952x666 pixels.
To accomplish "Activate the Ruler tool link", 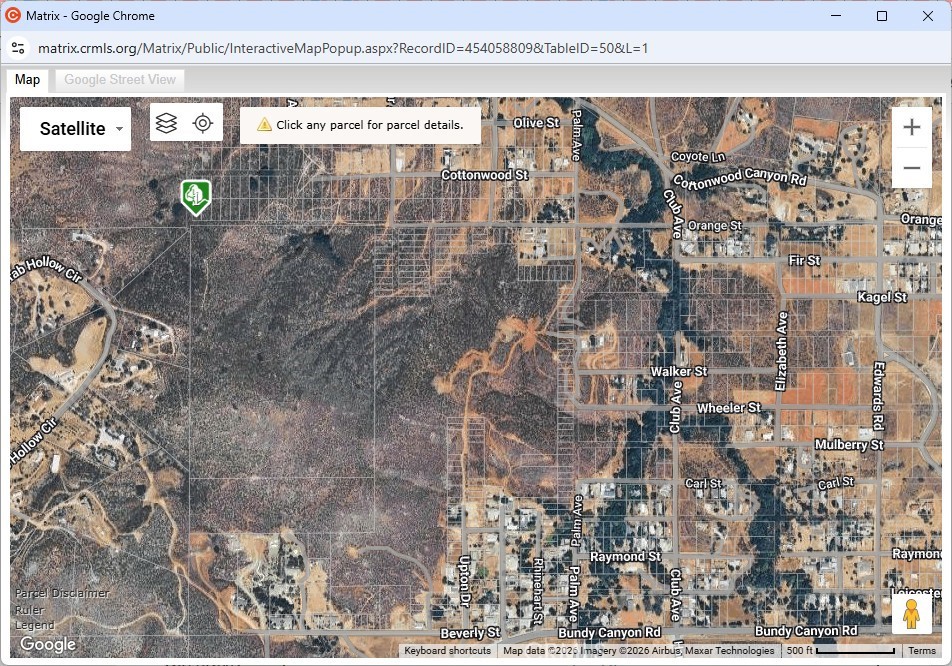I will (30, 610).
